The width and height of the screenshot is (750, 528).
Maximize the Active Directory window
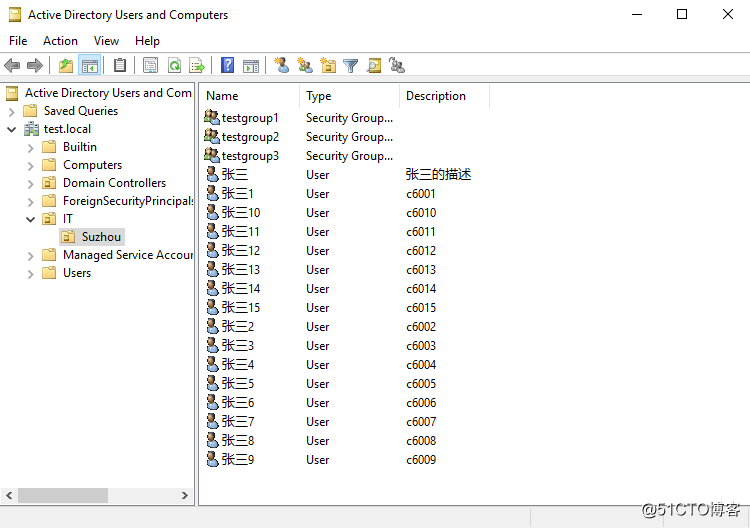click(682, 14)
